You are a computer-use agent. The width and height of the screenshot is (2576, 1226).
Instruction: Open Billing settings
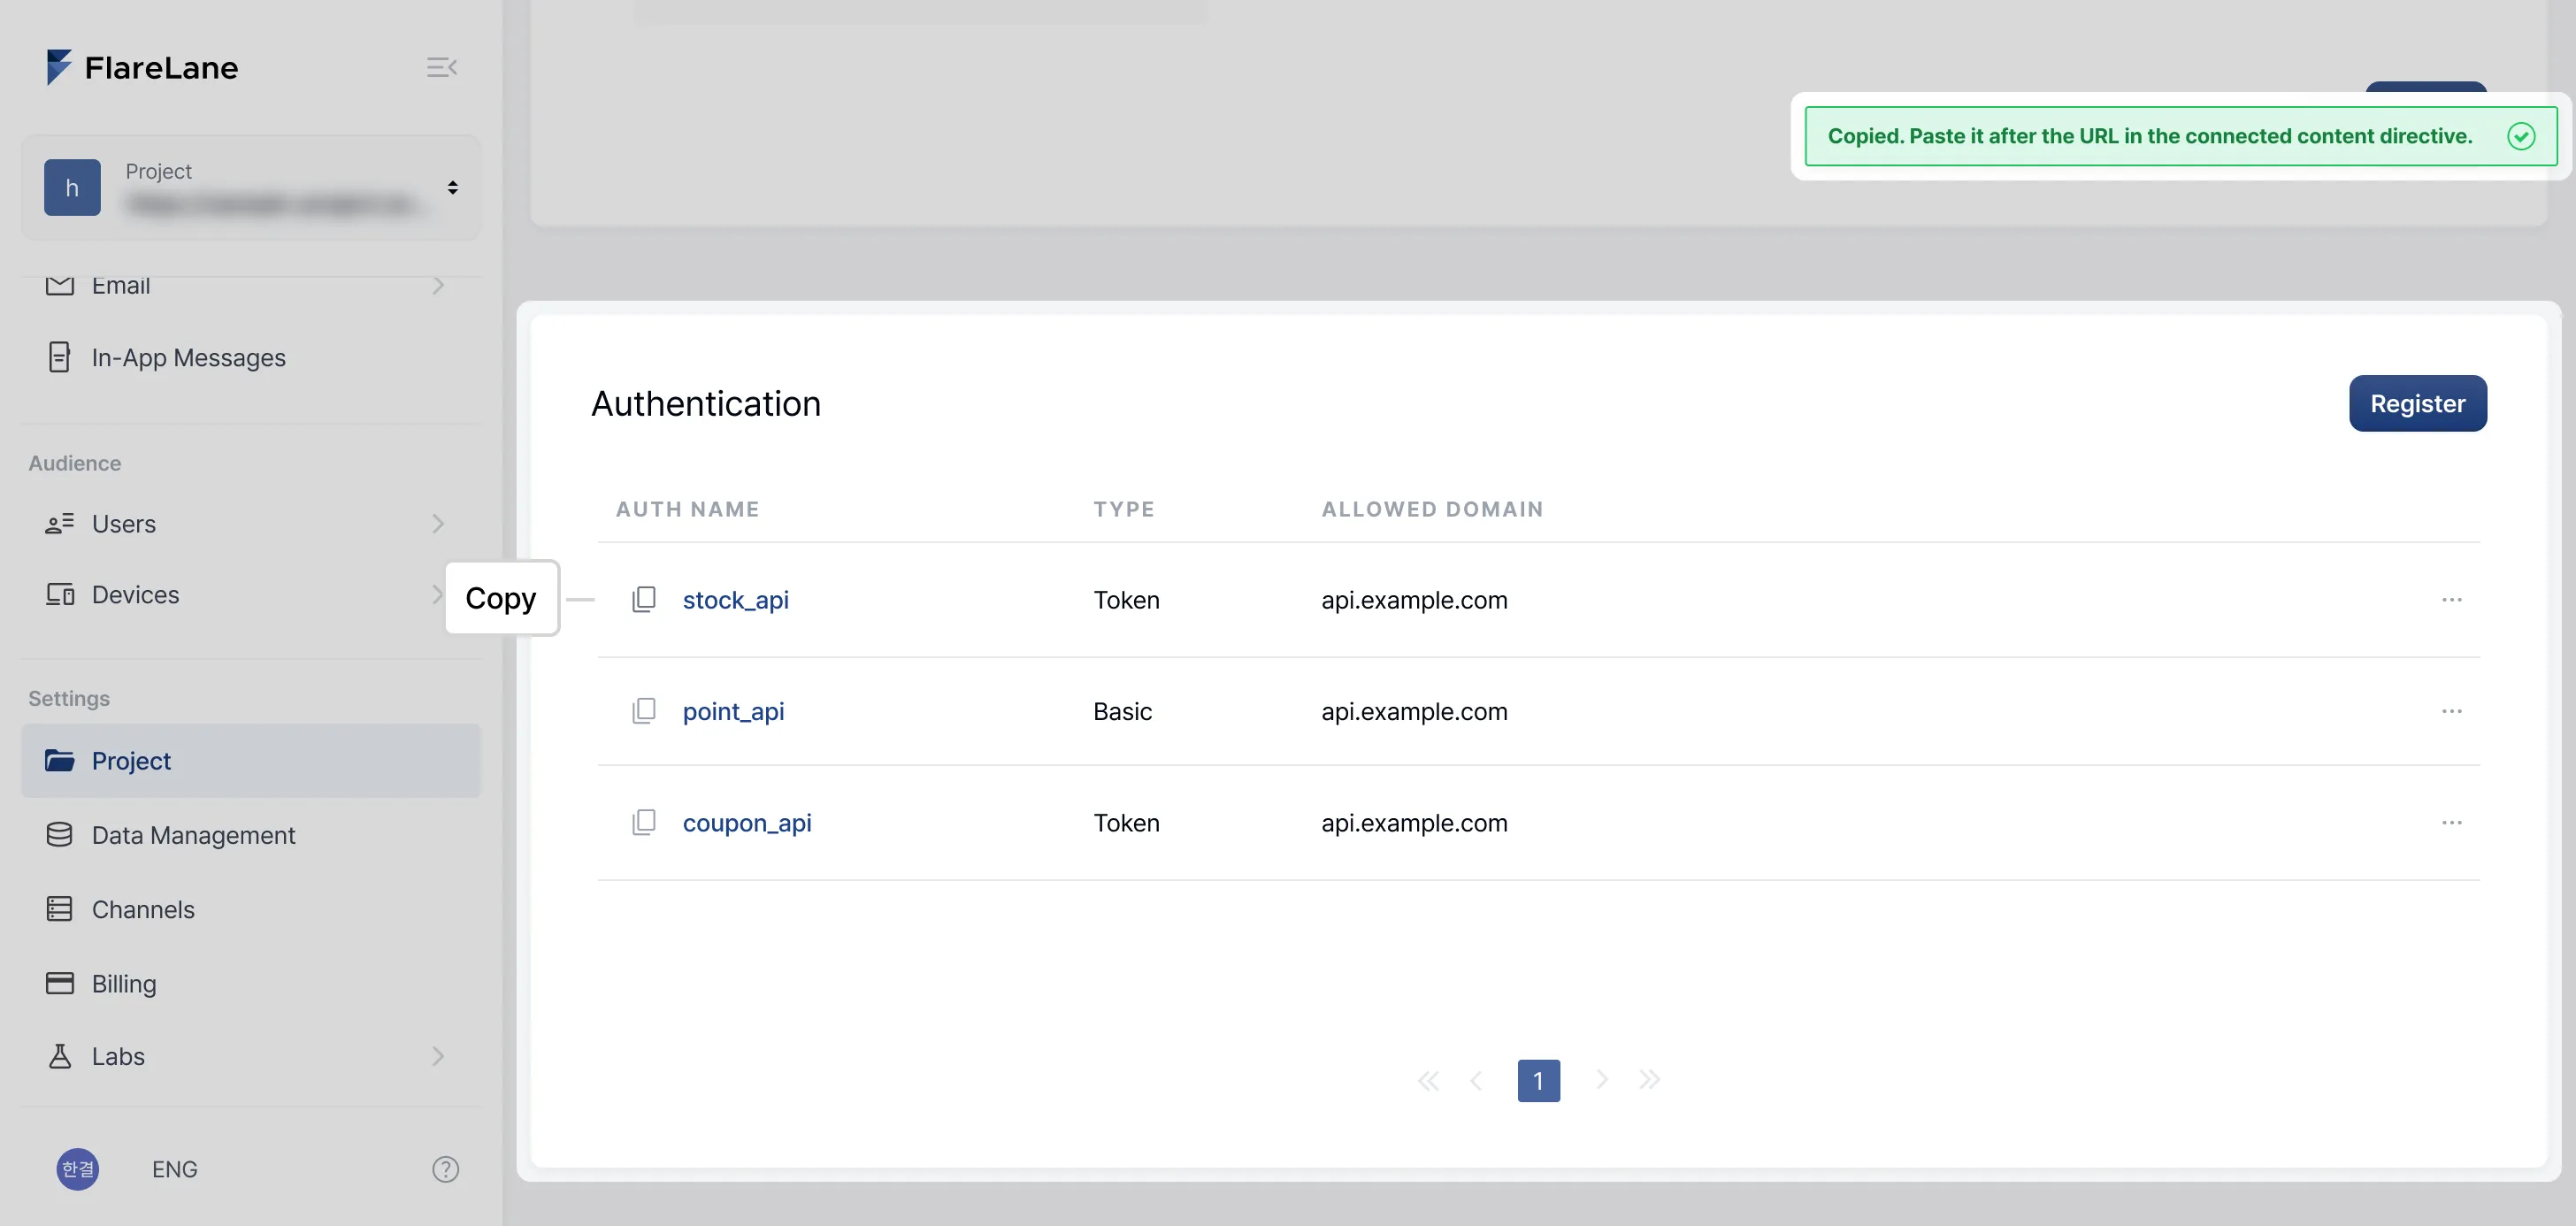tap(251, 983)
